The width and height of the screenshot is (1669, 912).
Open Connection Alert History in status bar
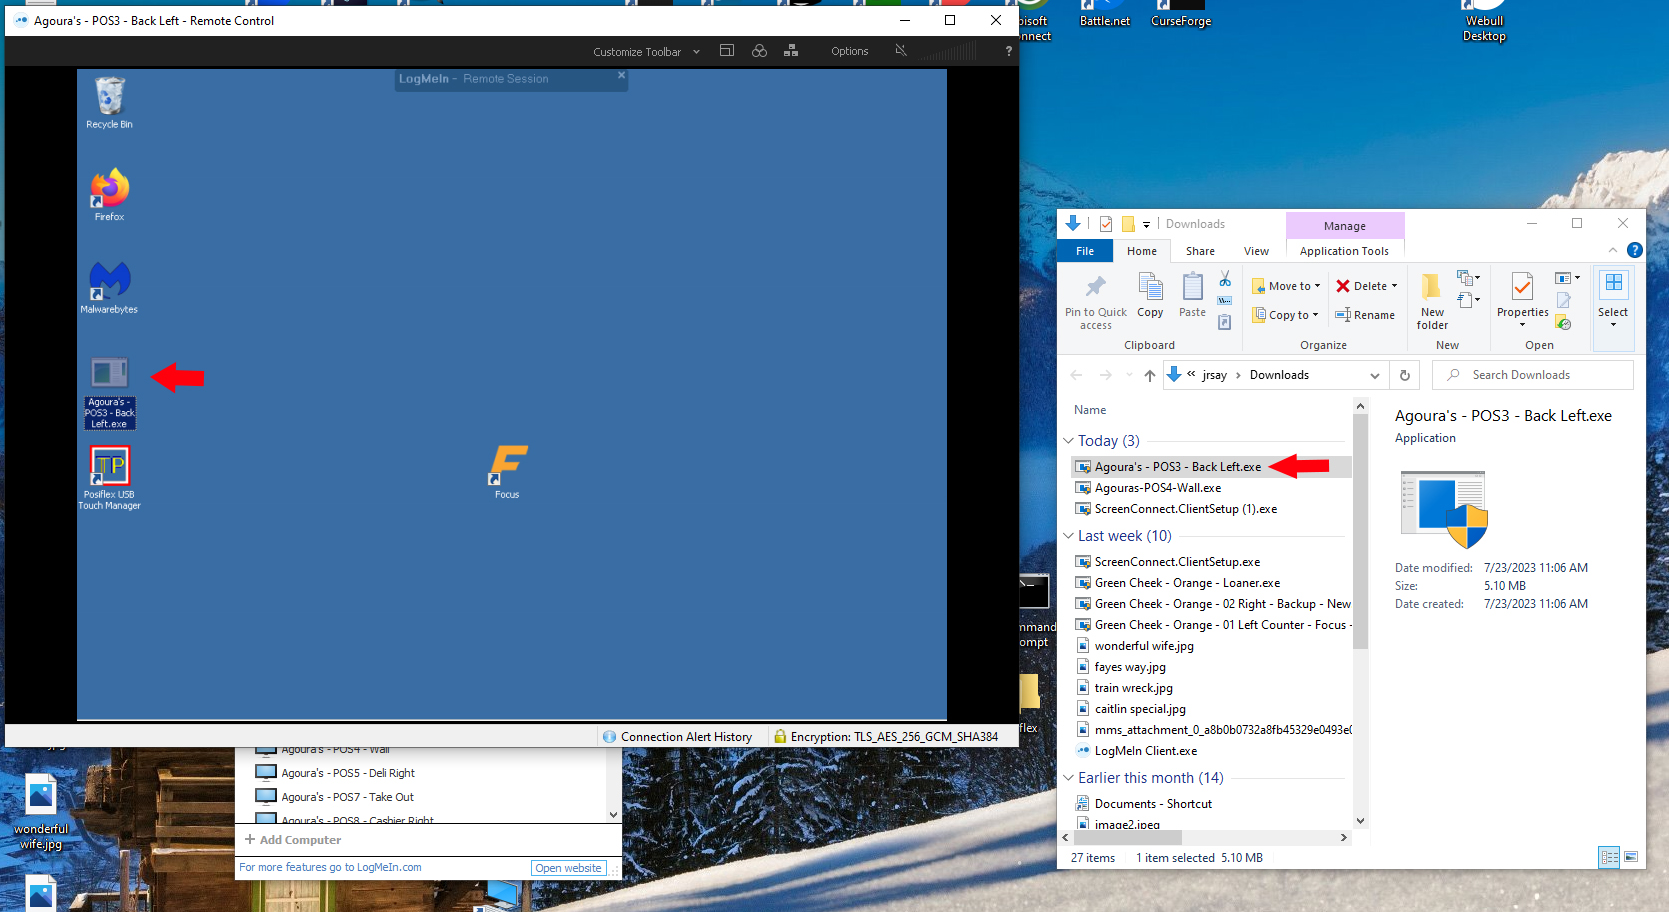(677, 737)
